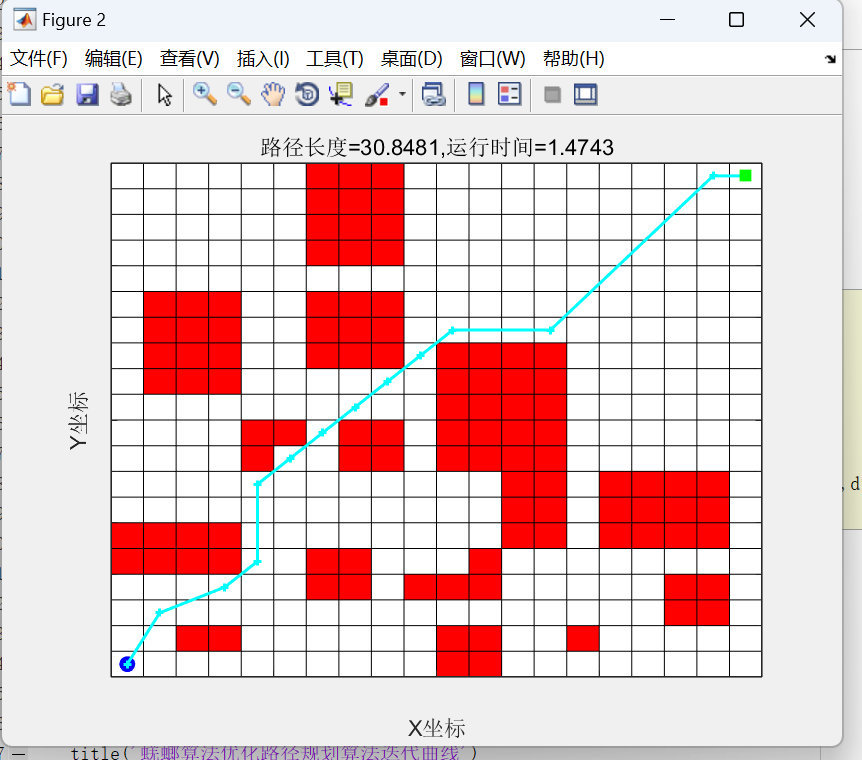The image size is (862, 760).
Task: Click the Hide Plot Tools icon
Action: [552, 95]
